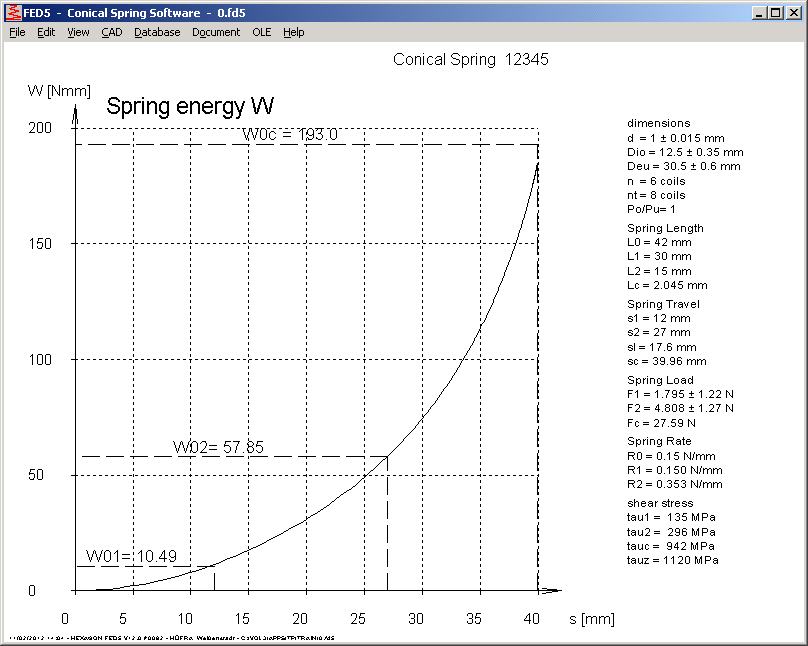808x646 pixels.
Task: Click the 'Spring energy W' chart title
Action: tap(190, 106)
